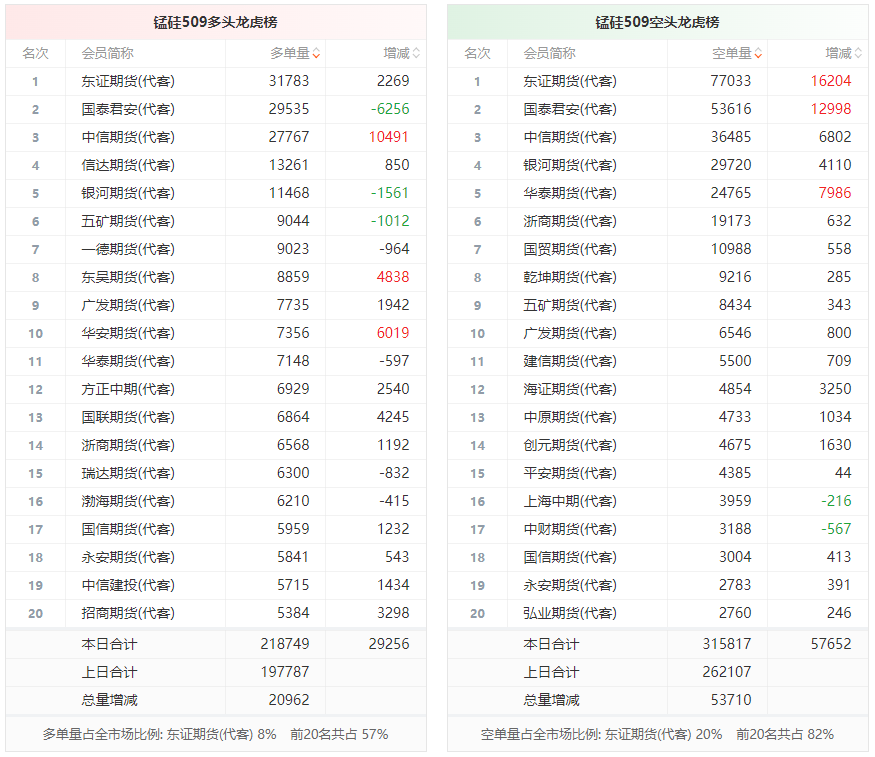Click 会员简称 header in long table
Screen dimensions: 875x757
pyautogui.click(x=108, y=54)
